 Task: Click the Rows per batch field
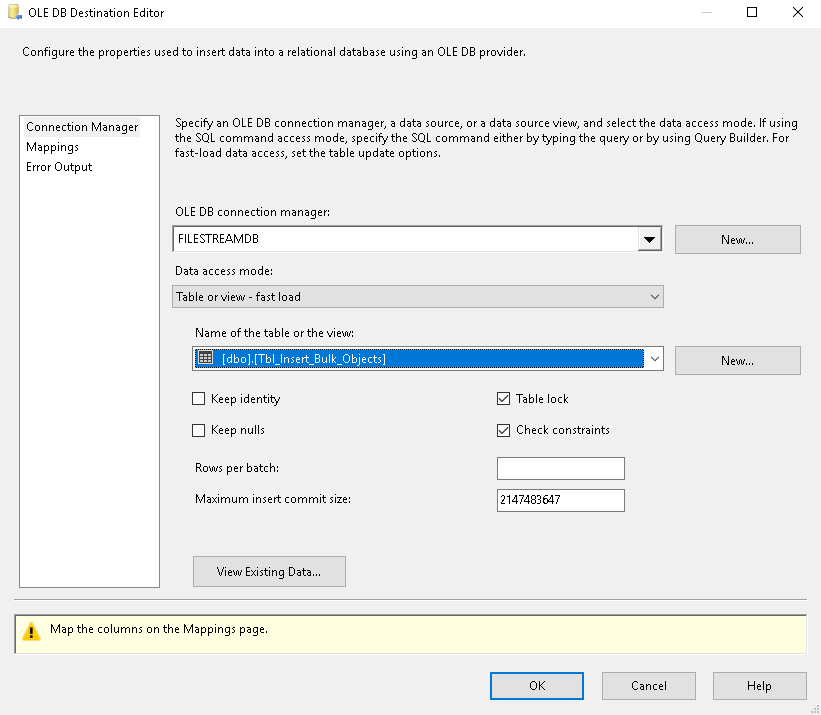[560, 469]
